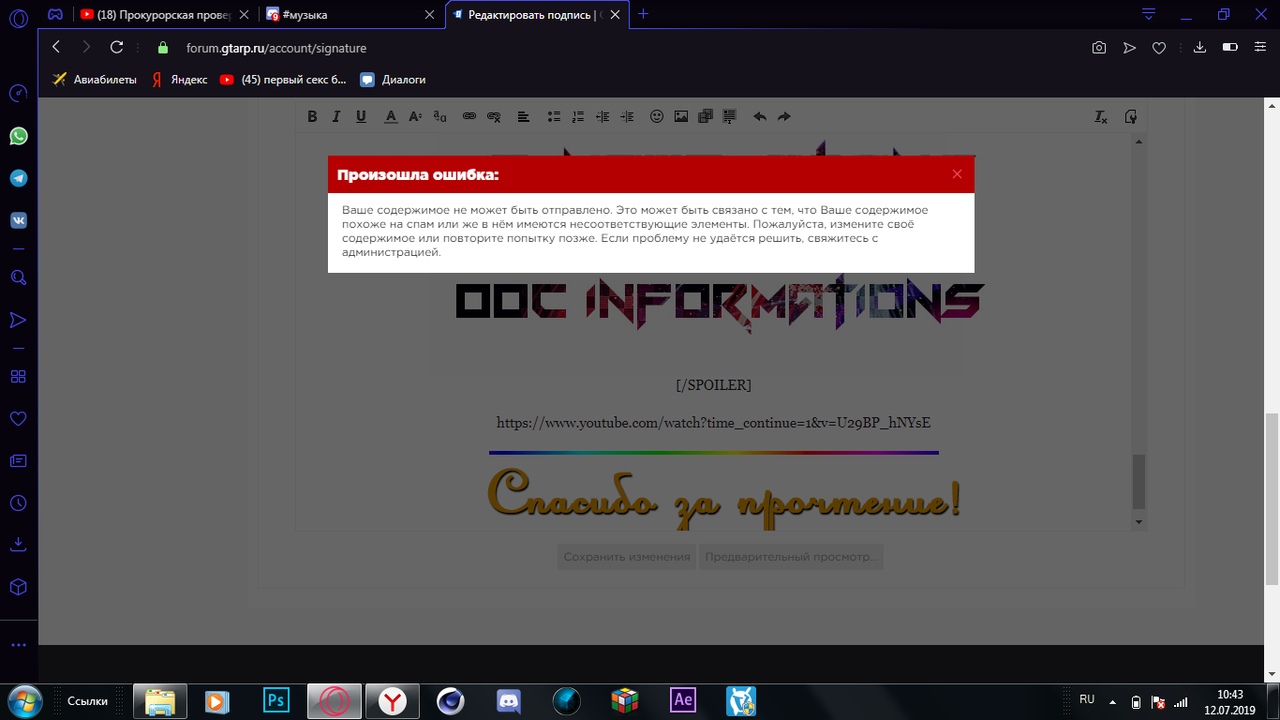Click the remove formatting icon
1280x720 pixels.
tap(1101, 117)
